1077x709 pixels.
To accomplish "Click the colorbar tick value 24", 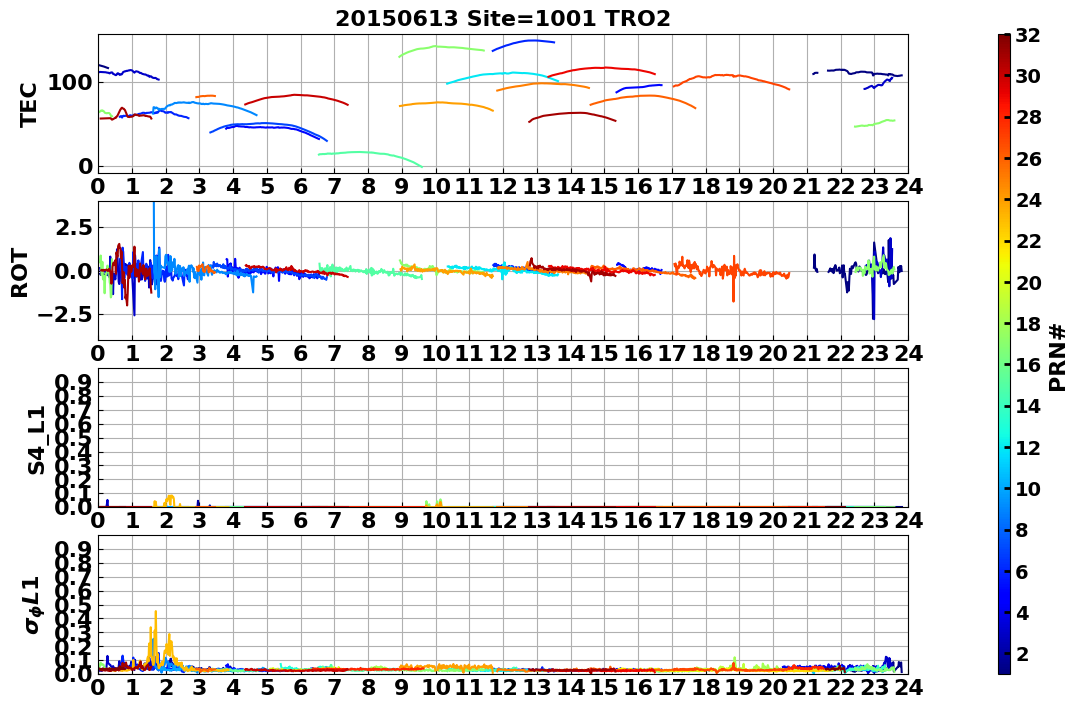I will coord(1028,200).
